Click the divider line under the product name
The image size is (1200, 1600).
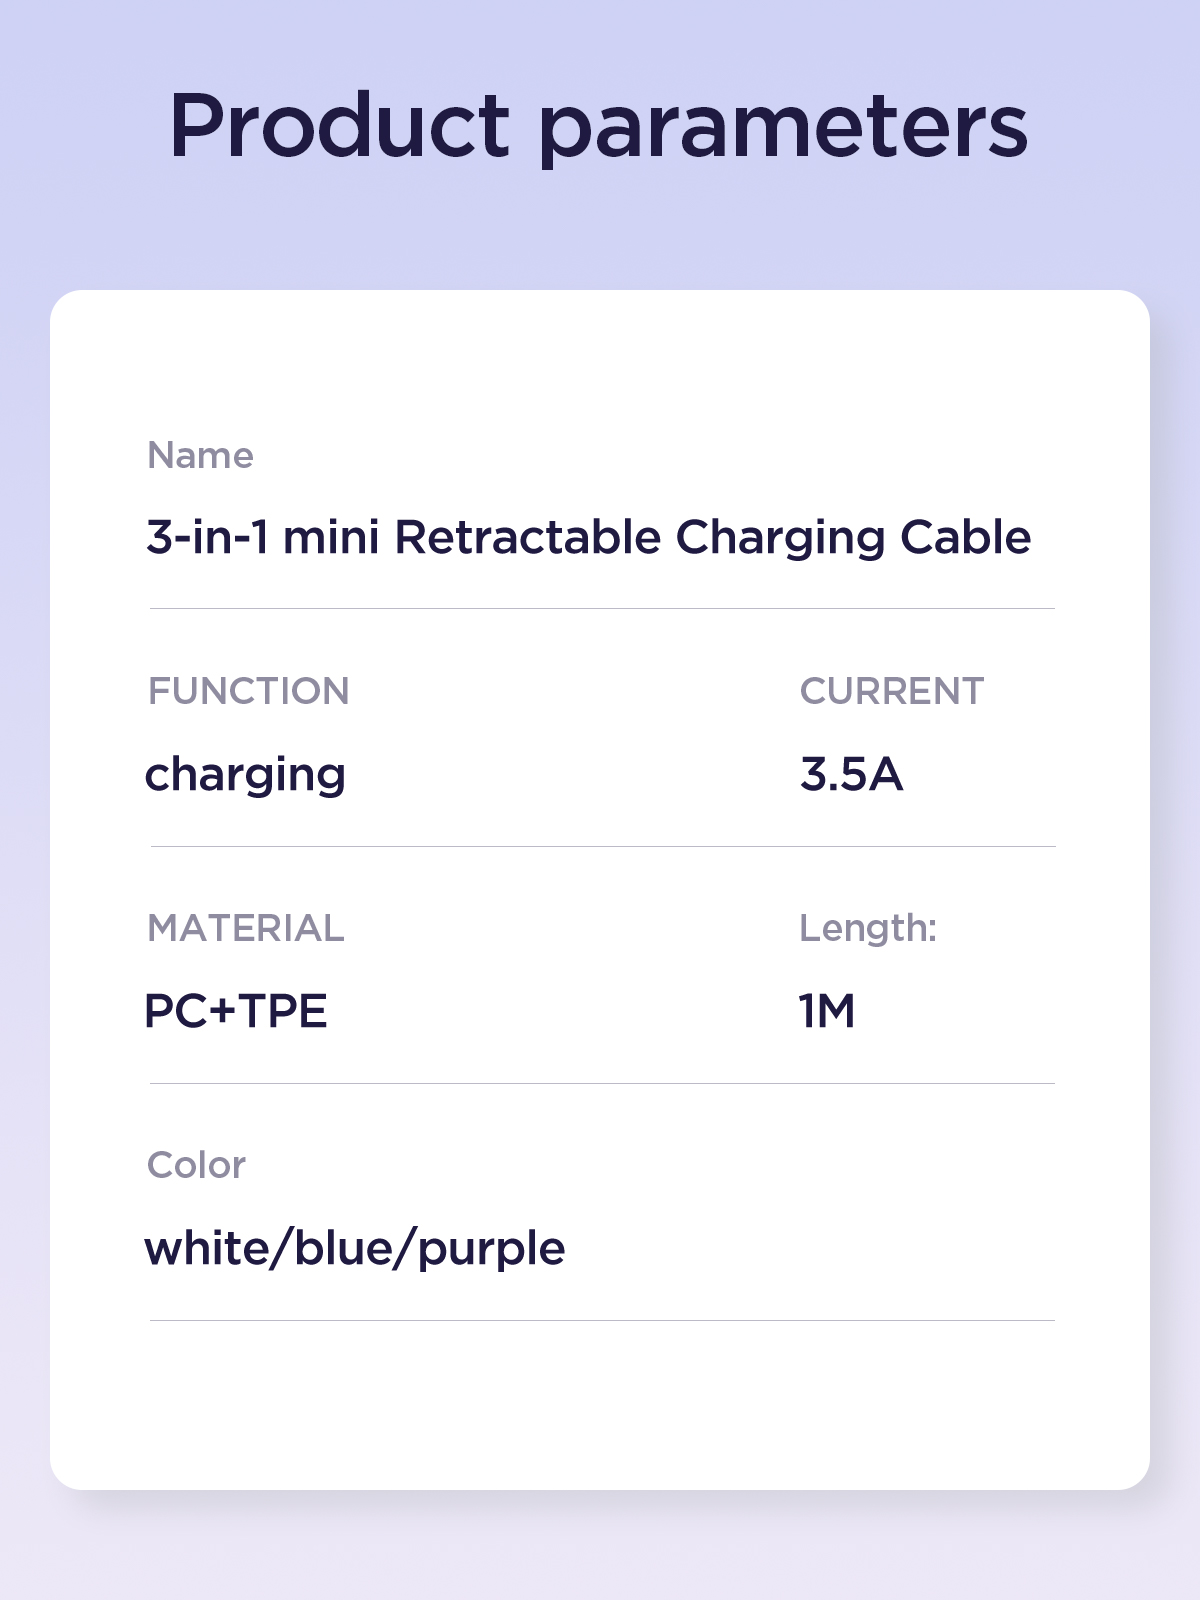(x=602, y=608)
